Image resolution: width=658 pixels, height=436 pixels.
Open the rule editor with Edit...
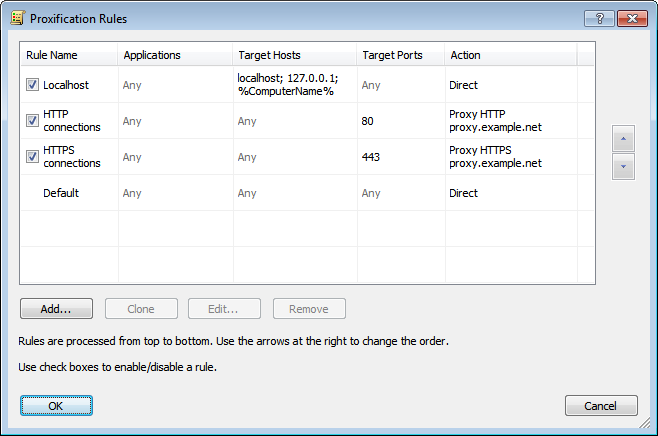pos(225,309)
